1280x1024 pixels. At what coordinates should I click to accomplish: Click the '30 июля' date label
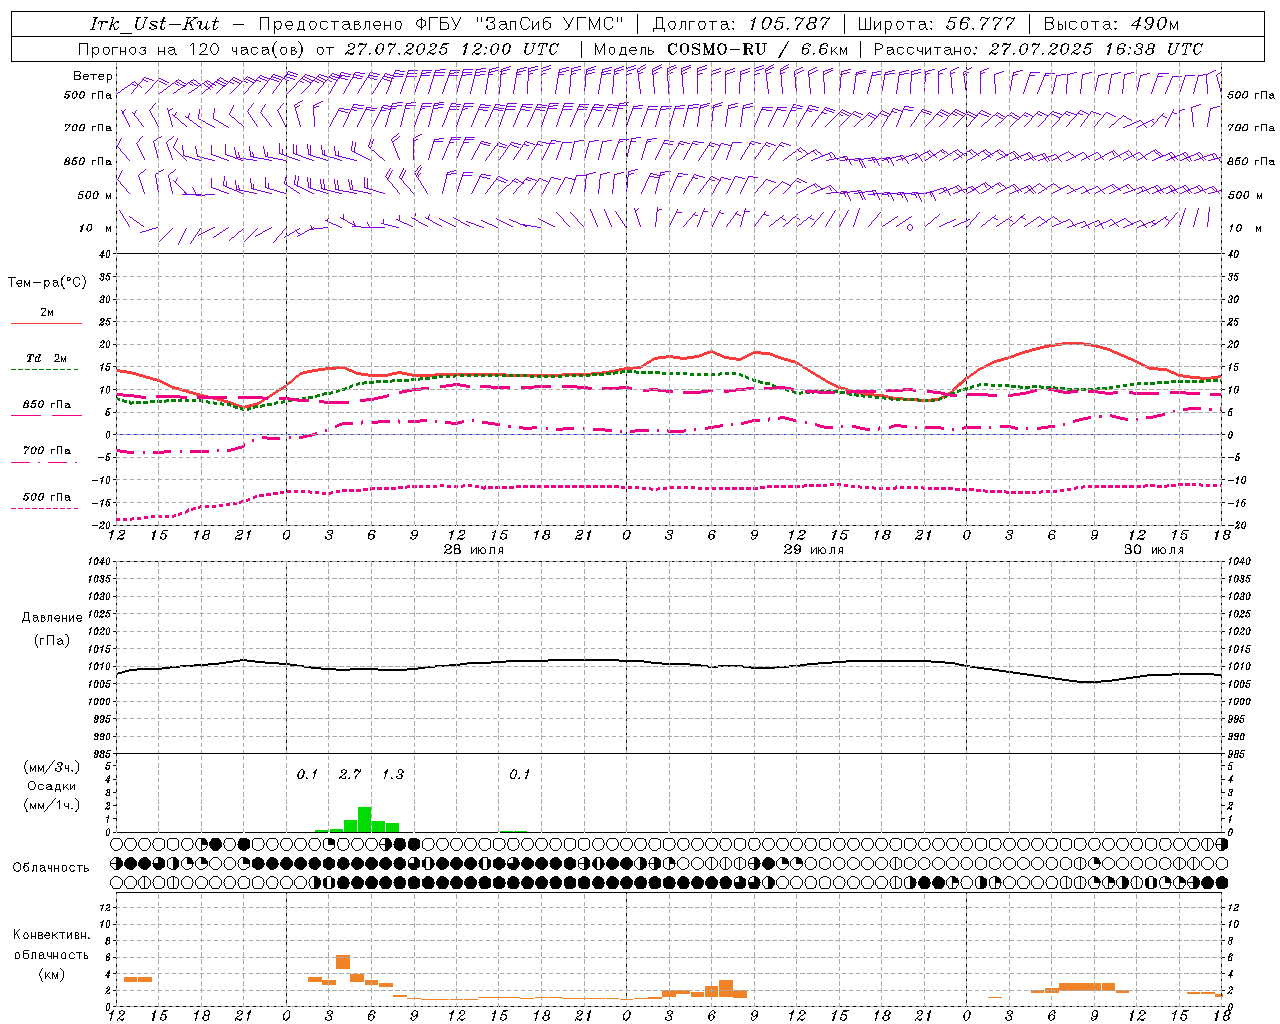(x=1153, y=550)
